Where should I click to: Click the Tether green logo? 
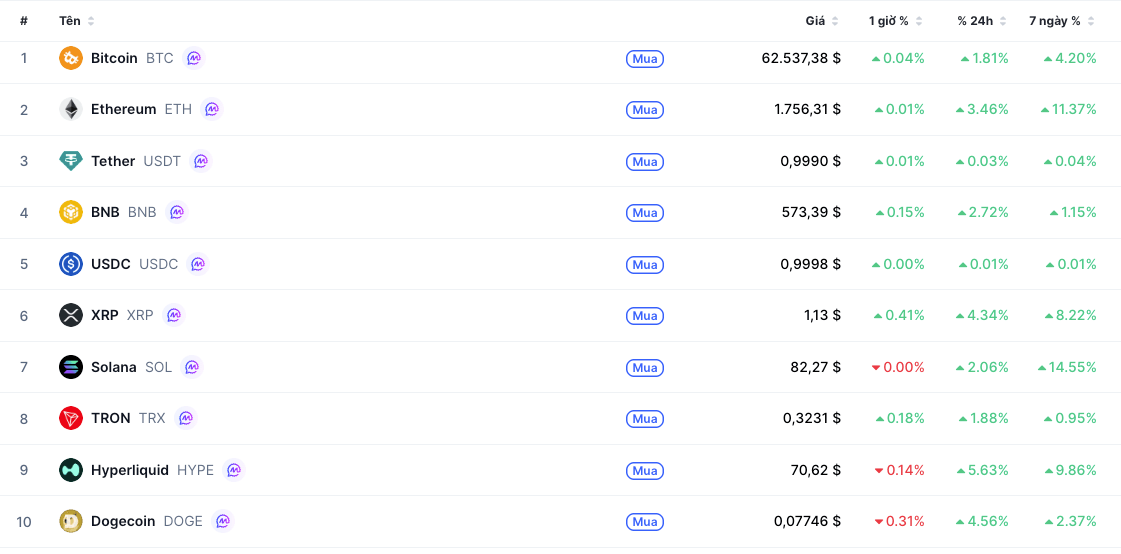coord(71,161)
